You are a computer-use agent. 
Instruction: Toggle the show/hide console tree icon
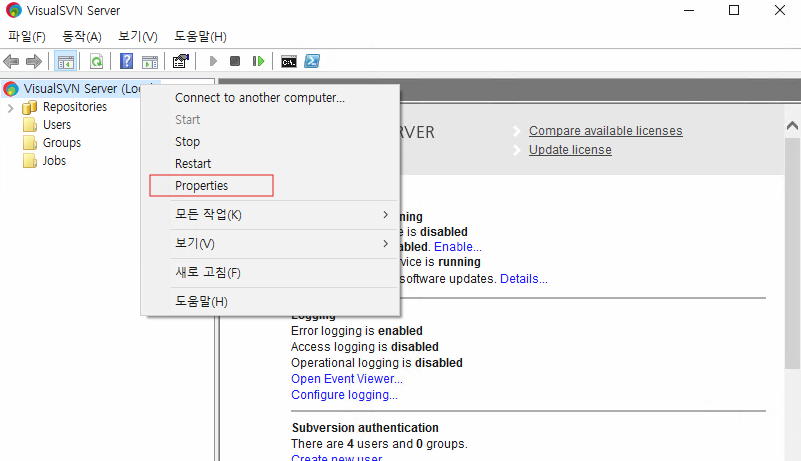coord(66,62)
